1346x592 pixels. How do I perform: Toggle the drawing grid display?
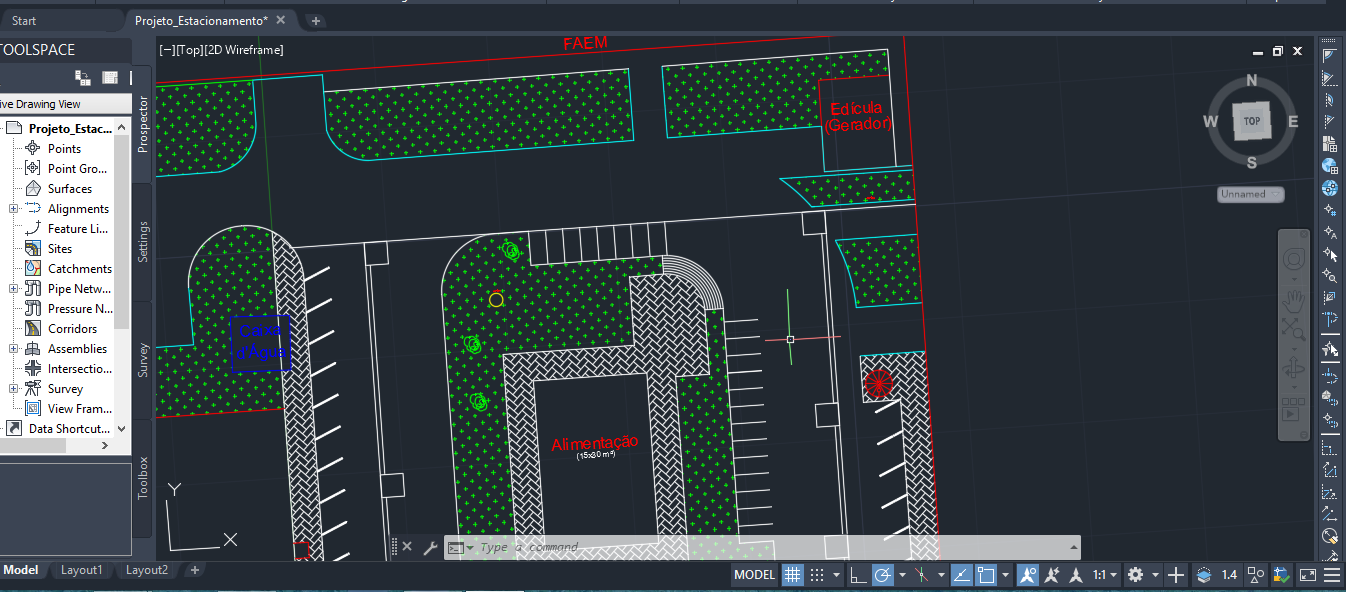click(792, 575)
